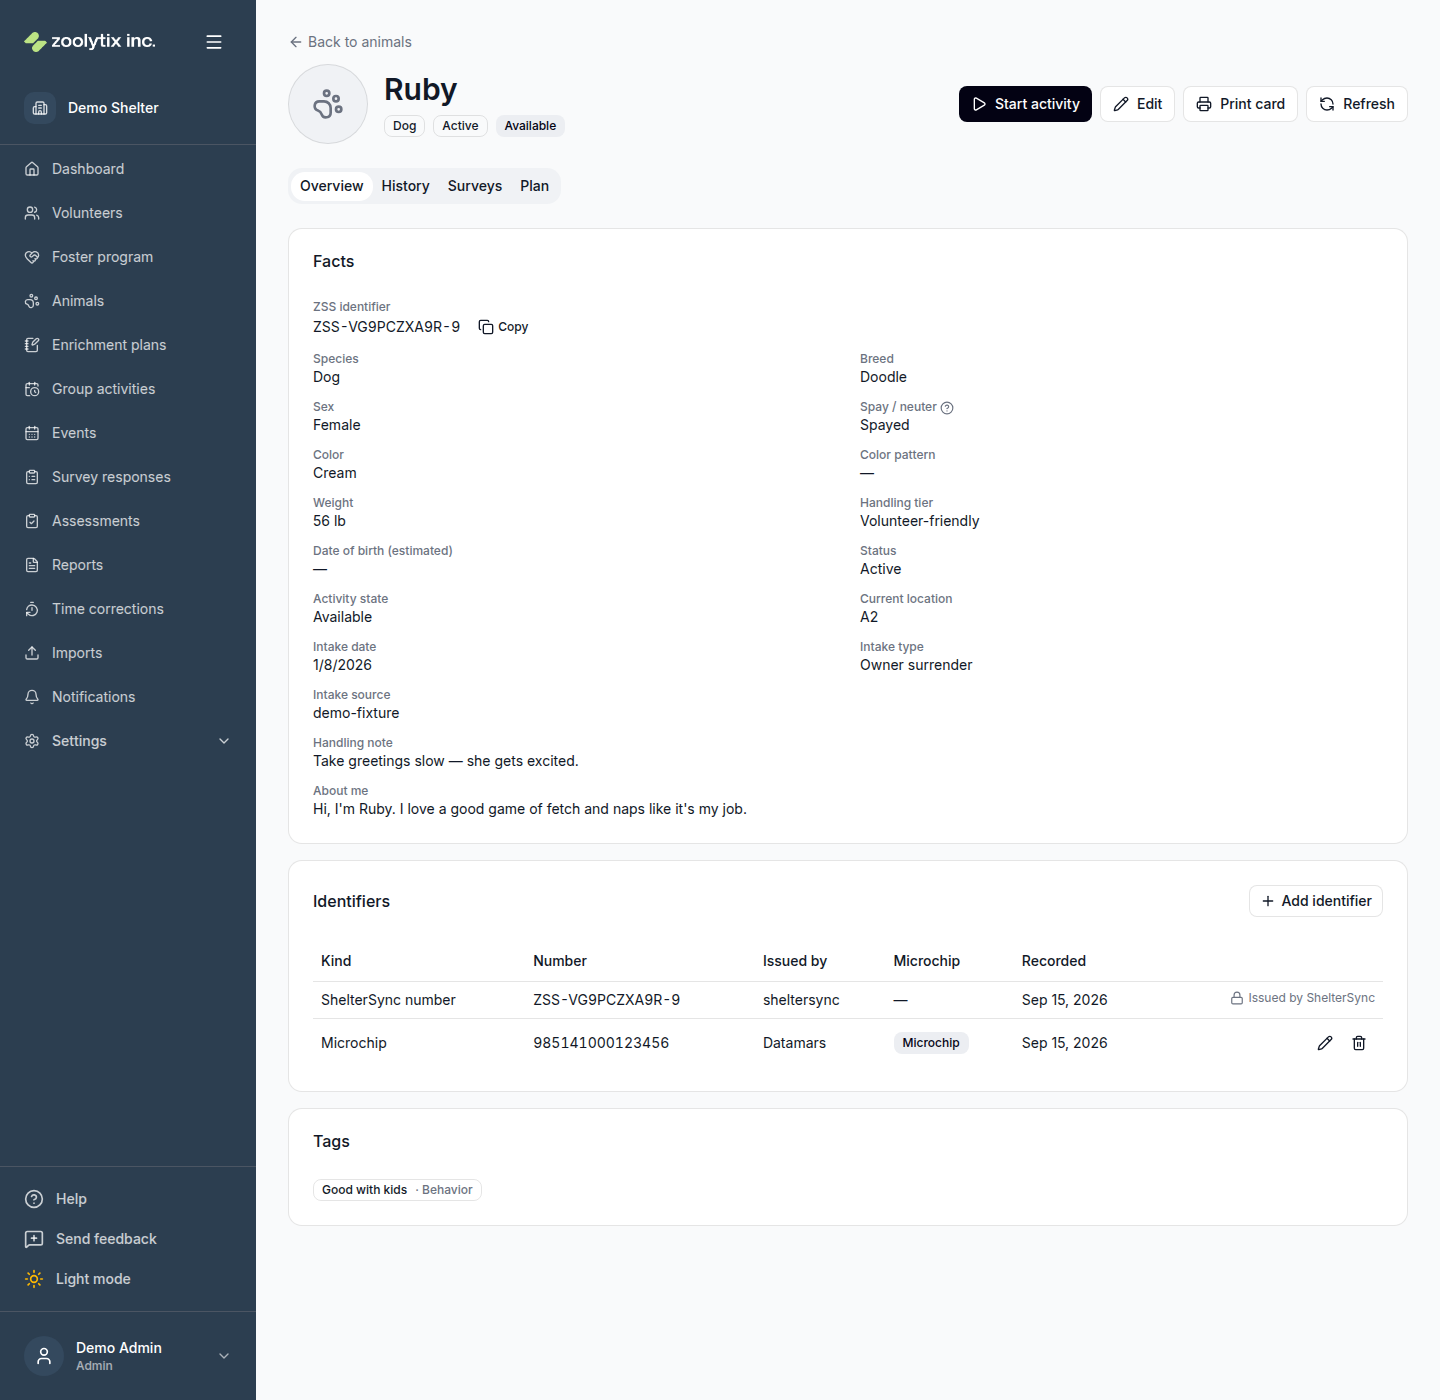Viewport: 1440px width, 1400px height.
Task: Open Assessments page
Action: tap(128, 521)
